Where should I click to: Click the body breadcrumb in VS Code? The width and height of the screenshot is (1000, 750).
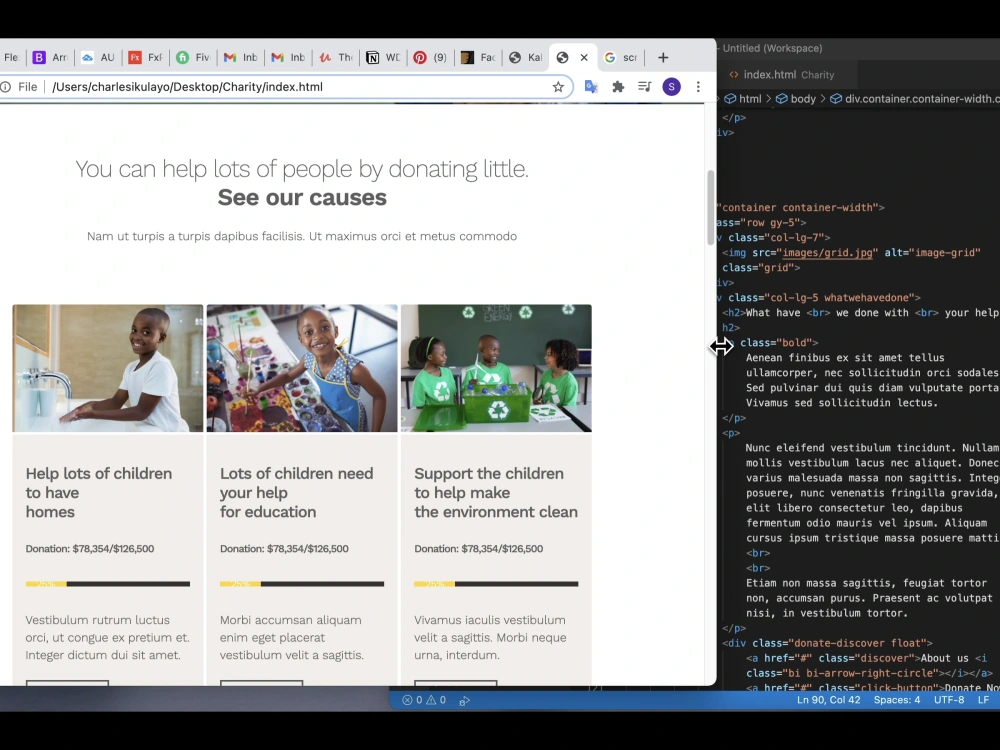796,99
